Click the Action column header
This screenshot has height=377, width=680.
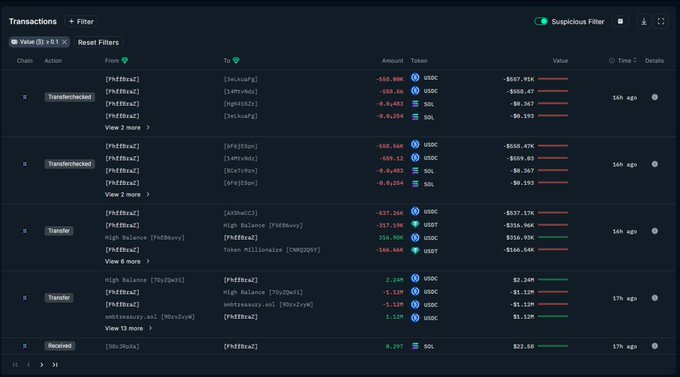53,60
